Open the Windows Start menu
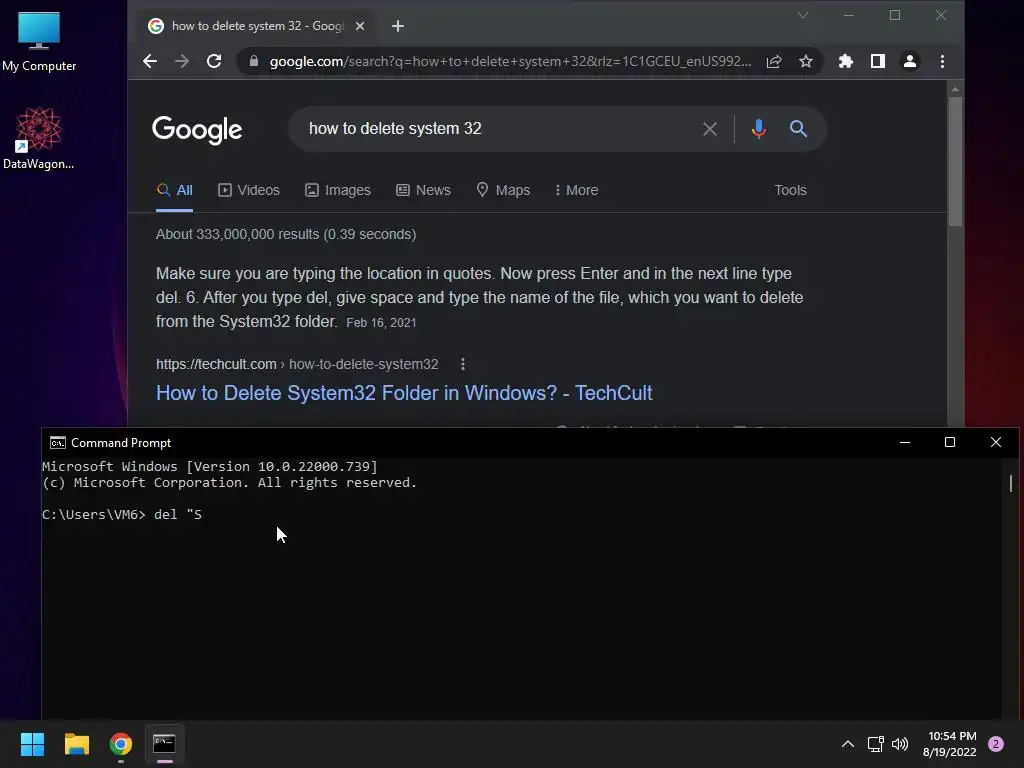 (x=32, y=744)
